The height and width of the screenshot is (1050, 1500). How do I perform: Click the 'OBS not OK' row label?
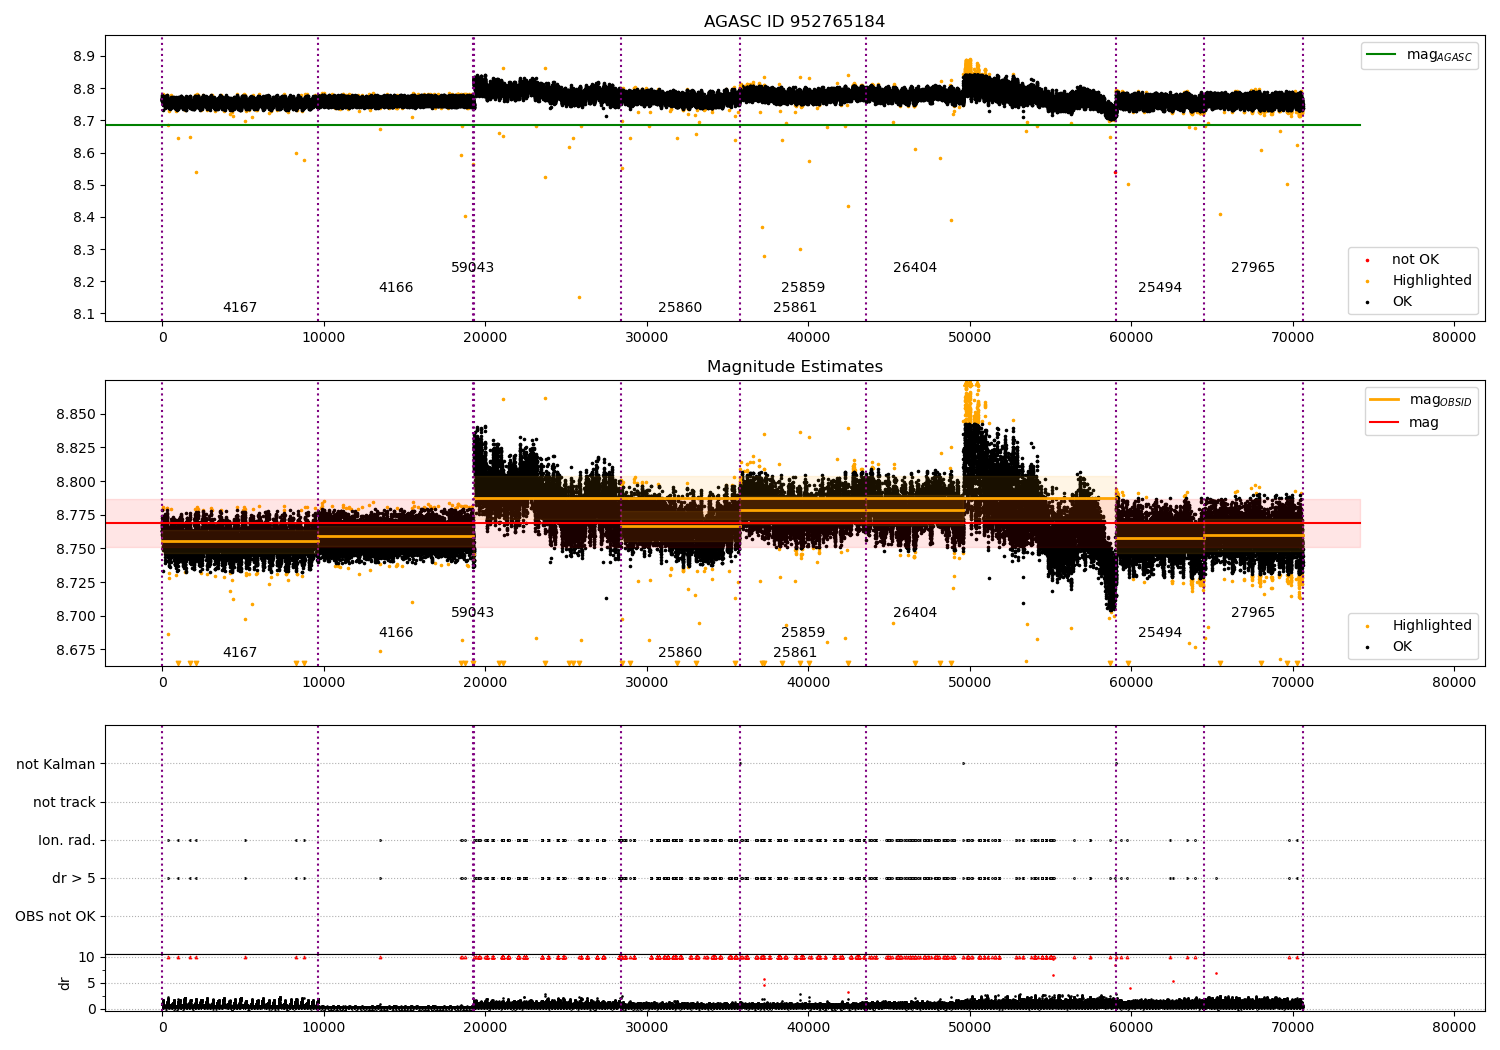pyautogui.click(x=56, y=917)
